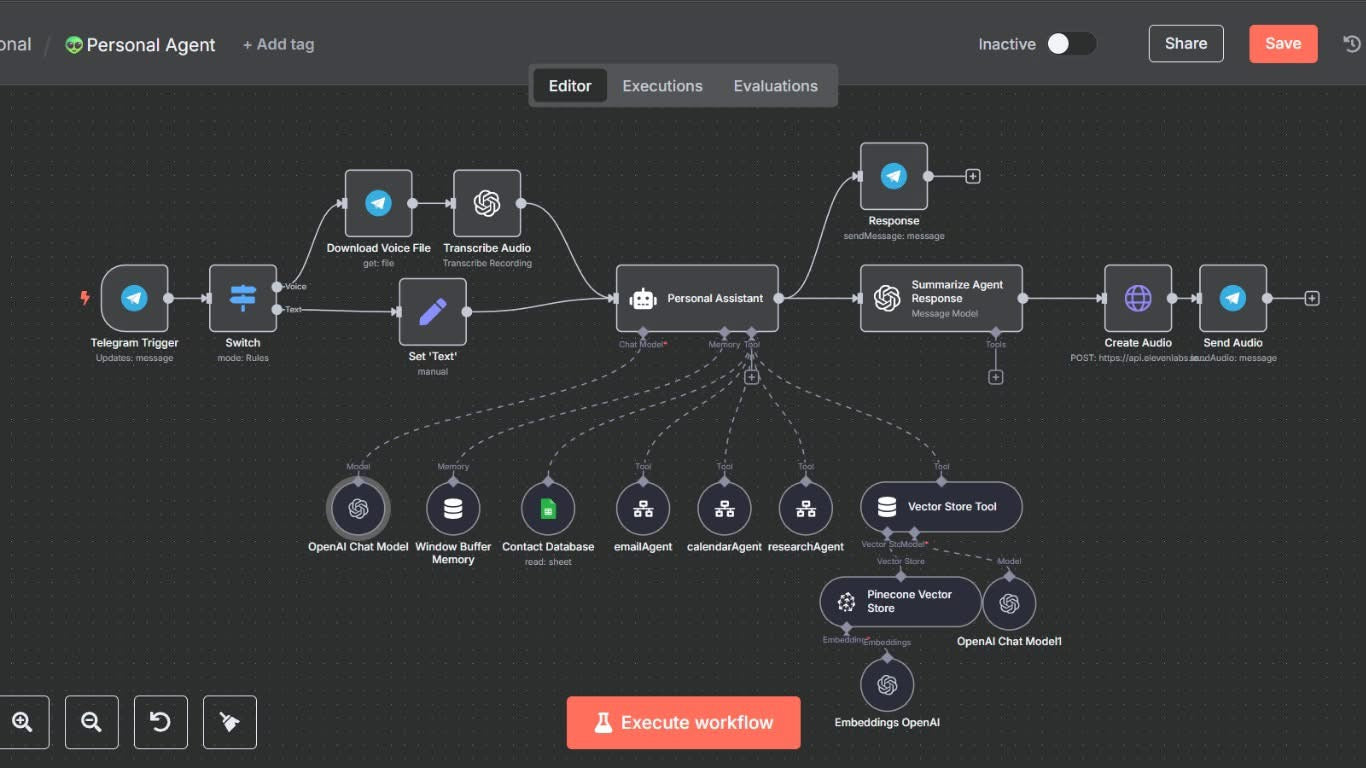
Task: Open the Personal Assistant agent node
Action: [x=697, y=298]
